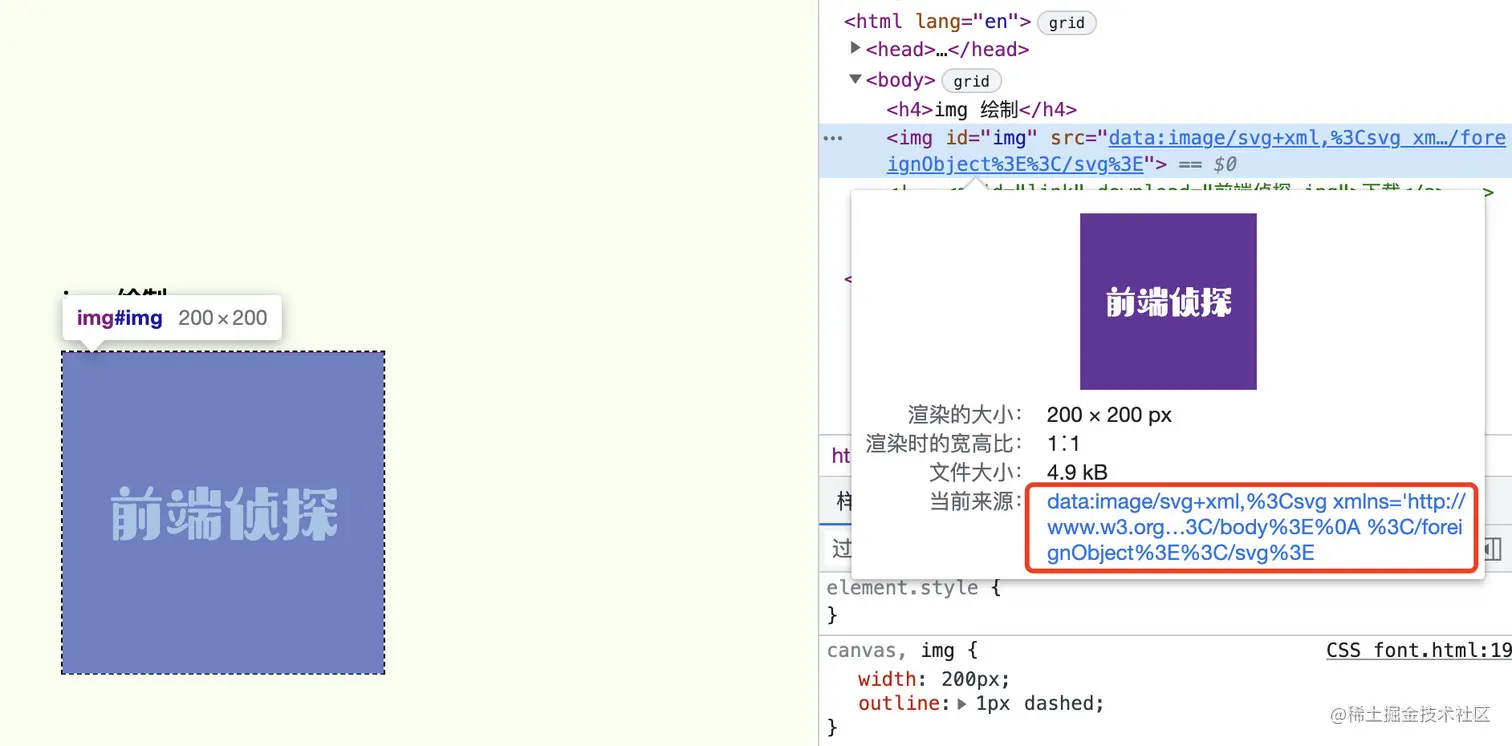
Task: Expand the outline shorthand property arrow
Action: [962, 703]
